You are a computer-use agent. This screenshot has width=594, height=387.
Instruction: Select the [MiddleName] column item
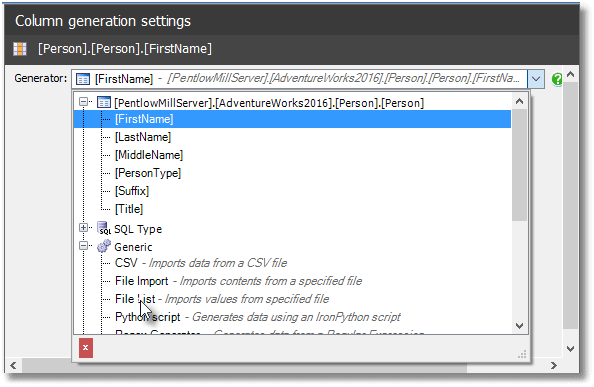pyautogui.click(x=149, y=155)
